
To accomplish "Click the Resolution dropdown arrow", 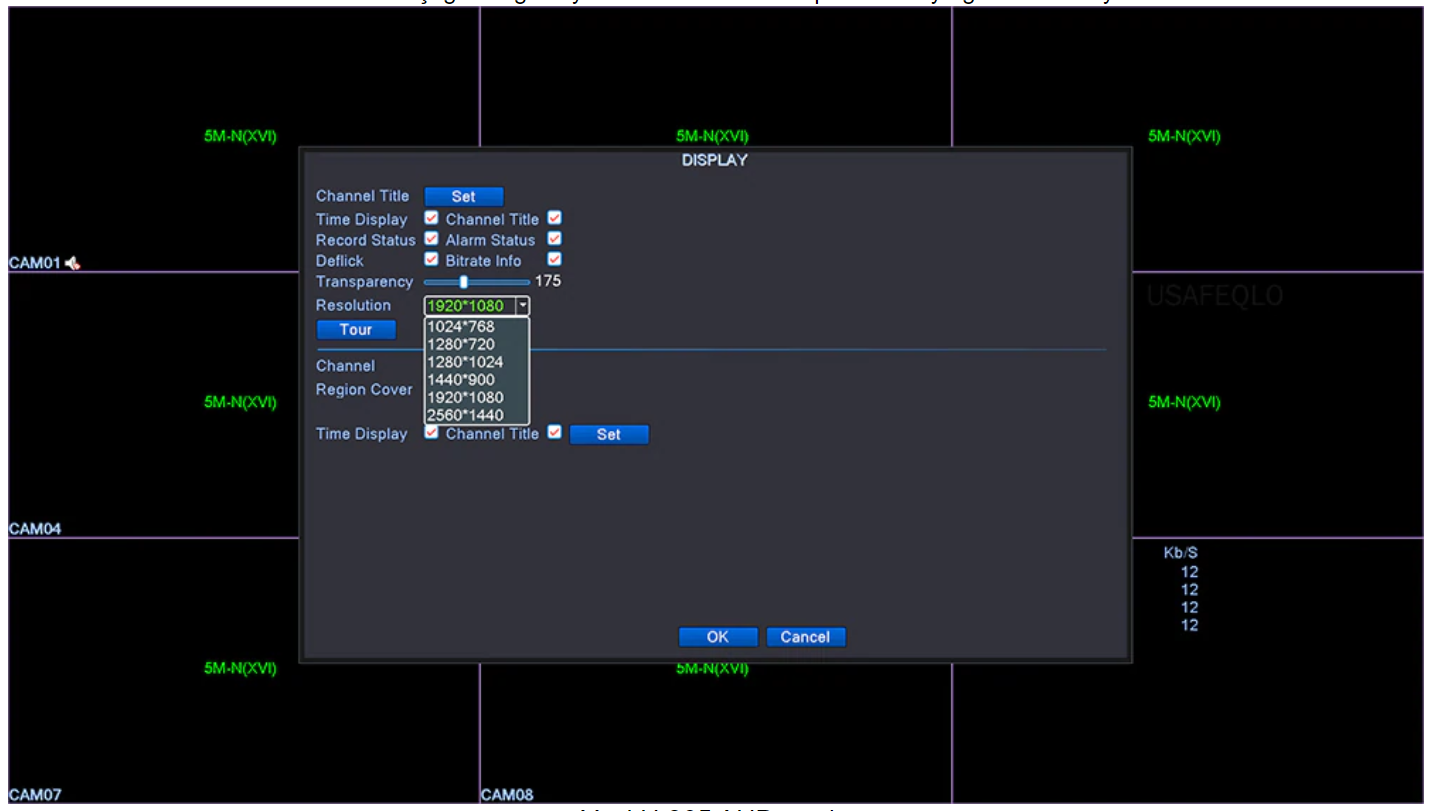I will (521, 306).
